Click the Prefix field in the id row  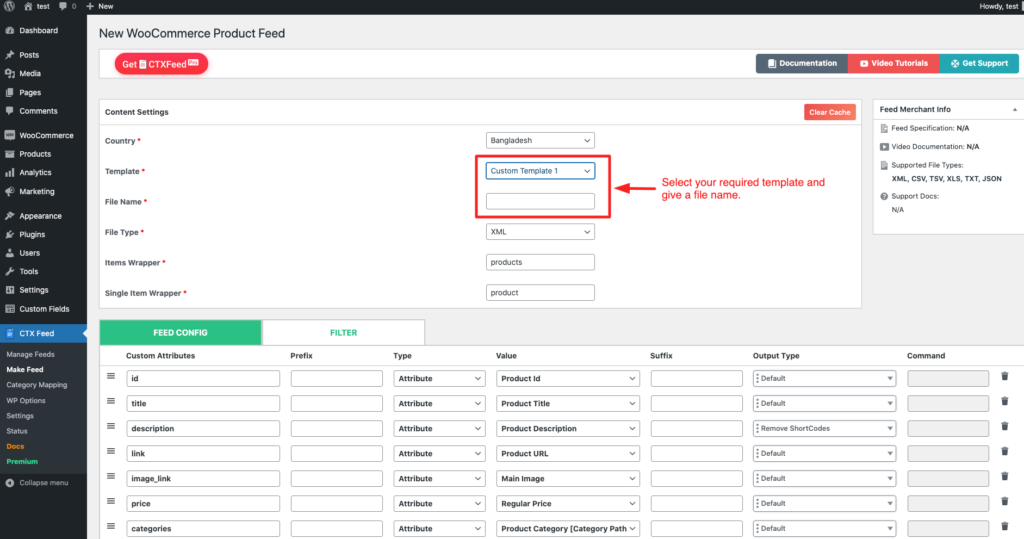click(x=336, y=378)
